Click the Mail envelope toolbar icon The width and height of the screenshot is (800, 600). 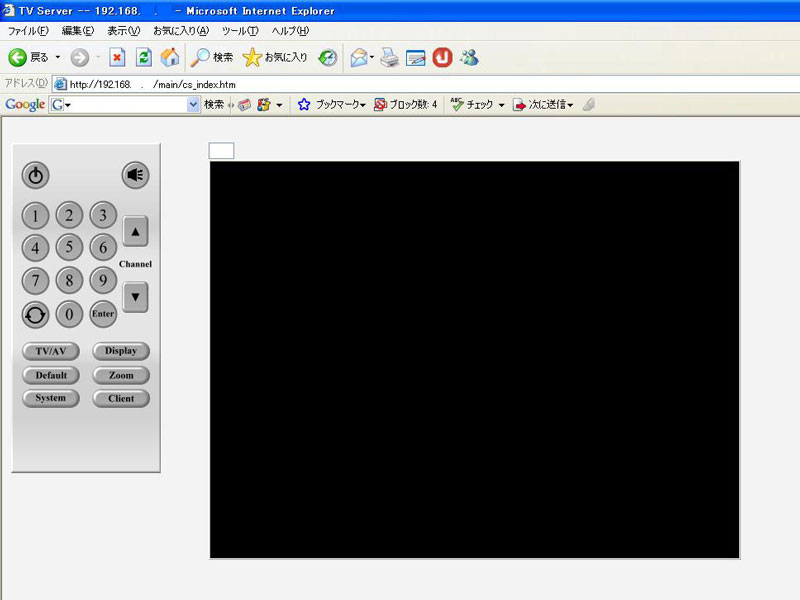click(359, 58)
